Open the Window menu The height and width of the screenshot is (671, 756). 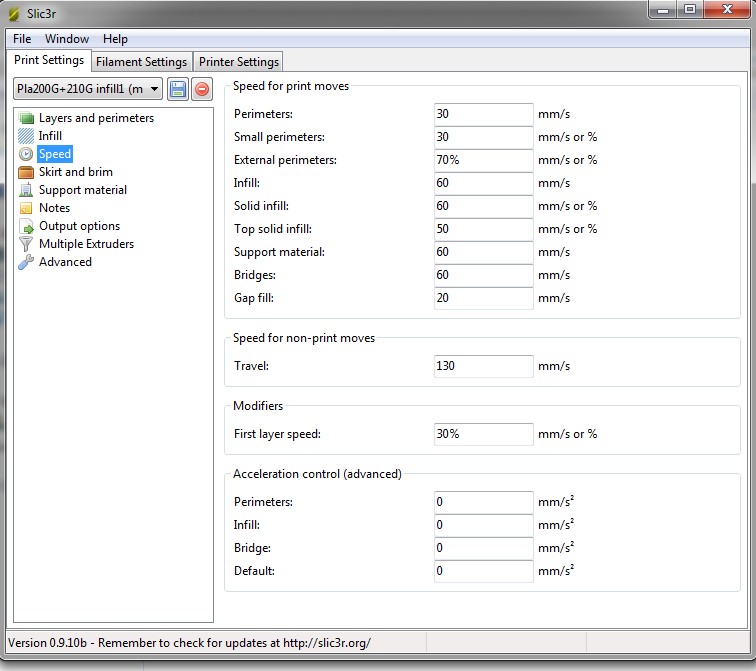pos(67,39)
